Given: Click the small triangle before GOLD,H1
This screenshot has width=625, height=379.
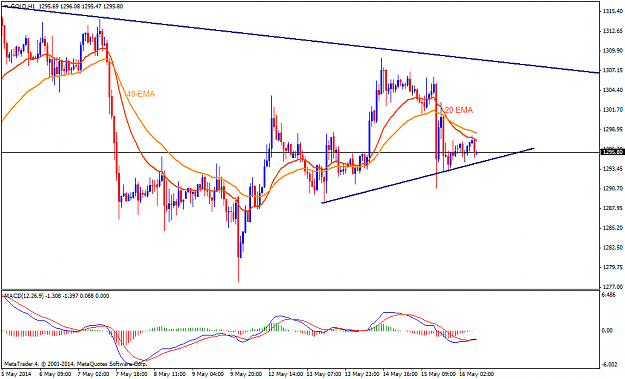Looking at the screenshot, I should 5,7.
